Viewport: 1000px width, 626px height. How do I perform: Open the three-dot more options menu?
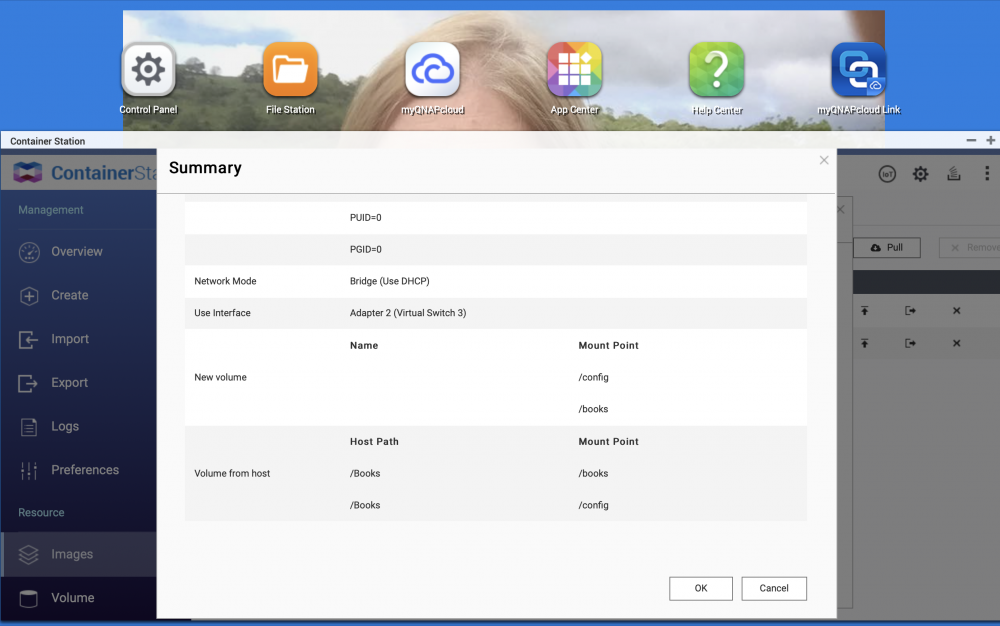point(987,173)
